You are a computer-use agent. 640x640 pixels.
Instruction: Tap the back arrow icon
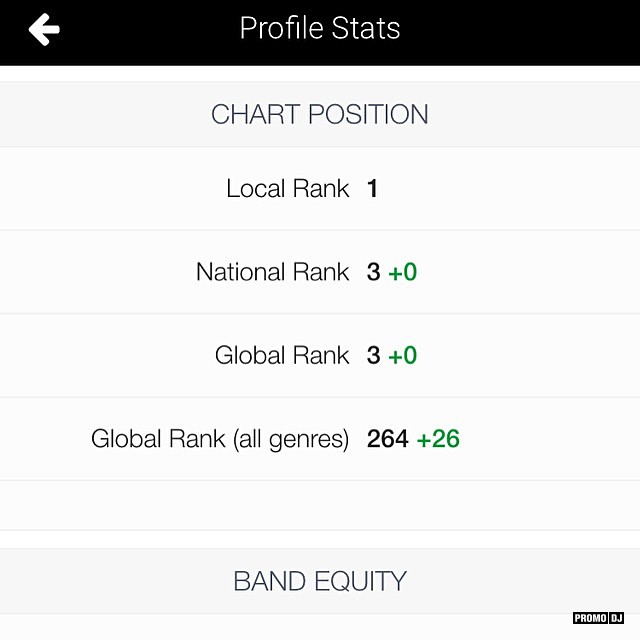44,30
